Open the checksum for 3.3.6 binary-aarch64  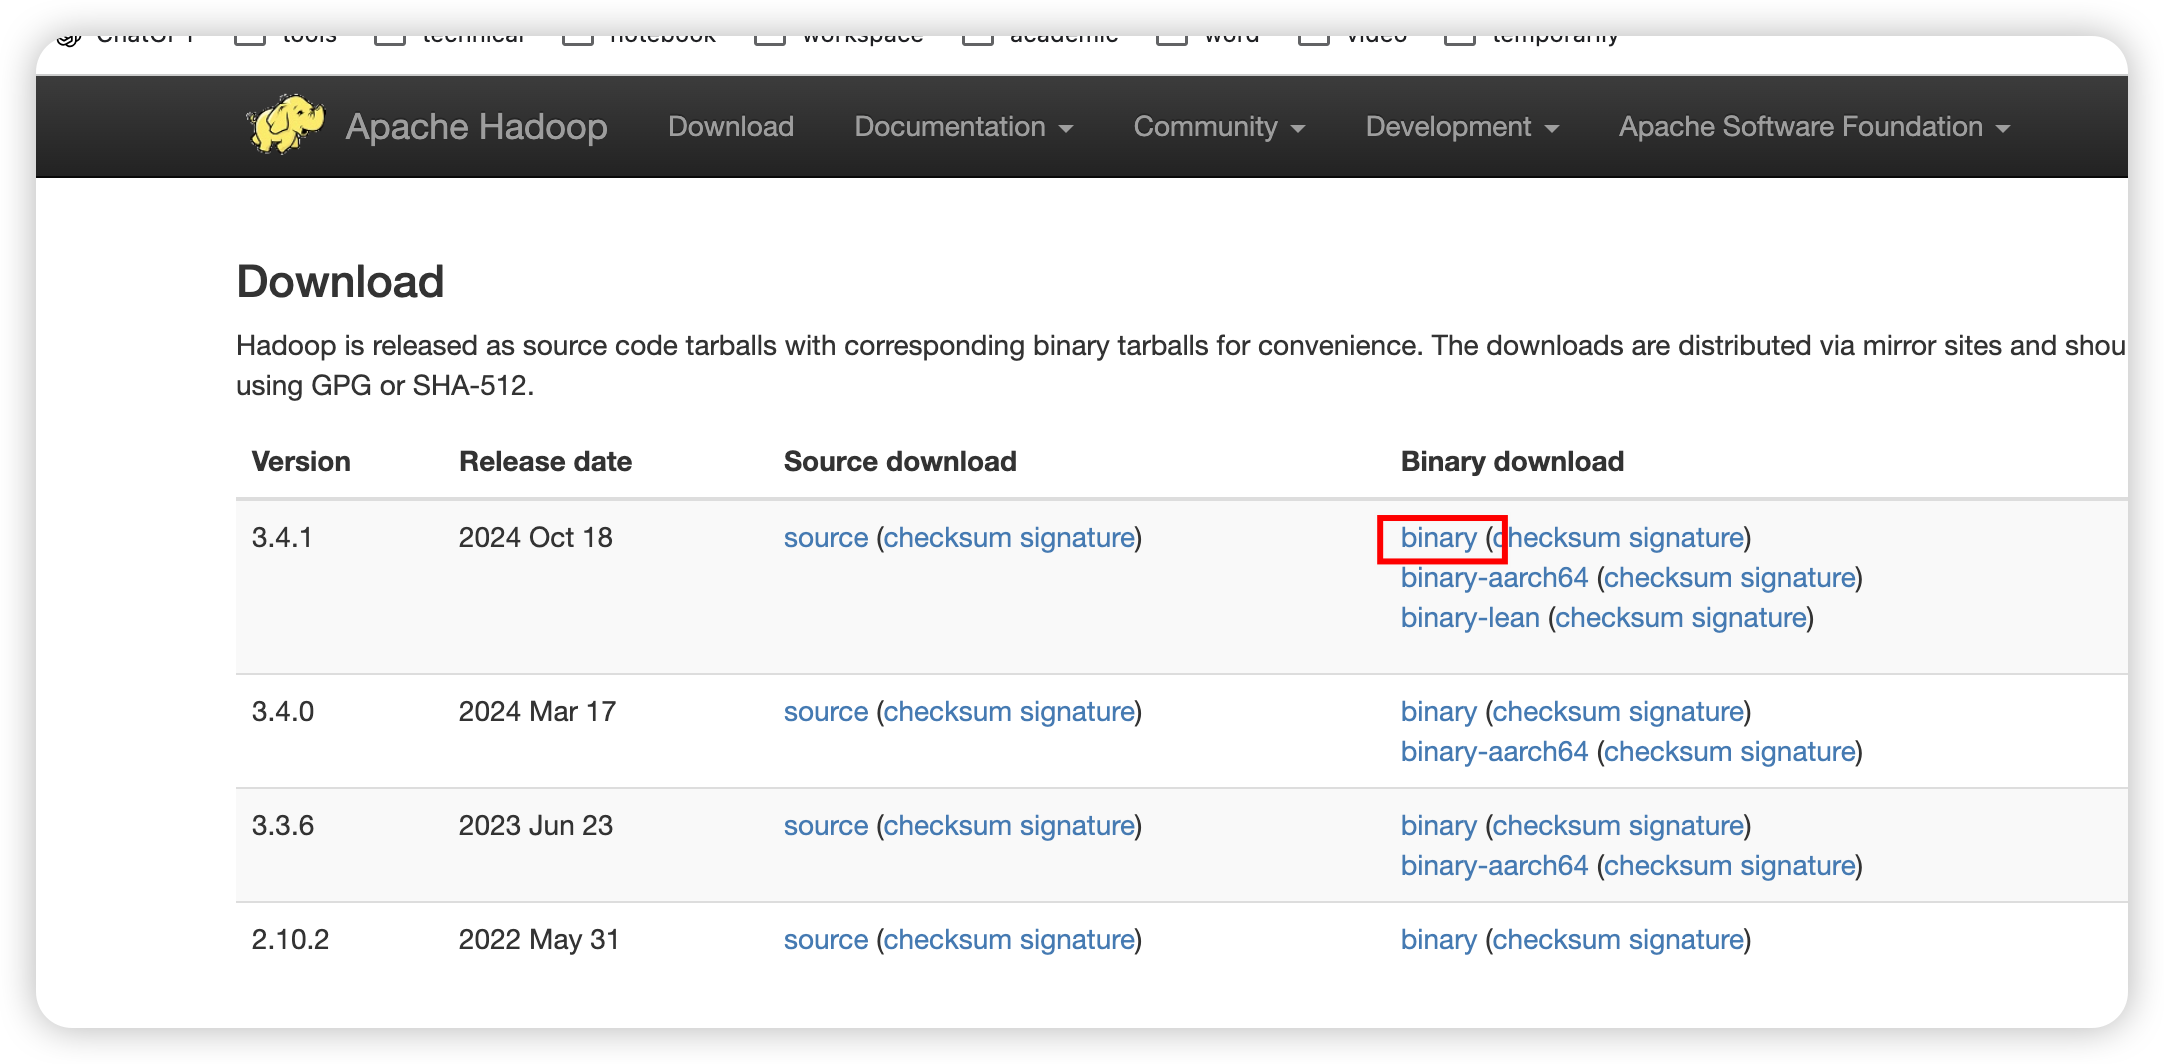(x=1667, y=866)
